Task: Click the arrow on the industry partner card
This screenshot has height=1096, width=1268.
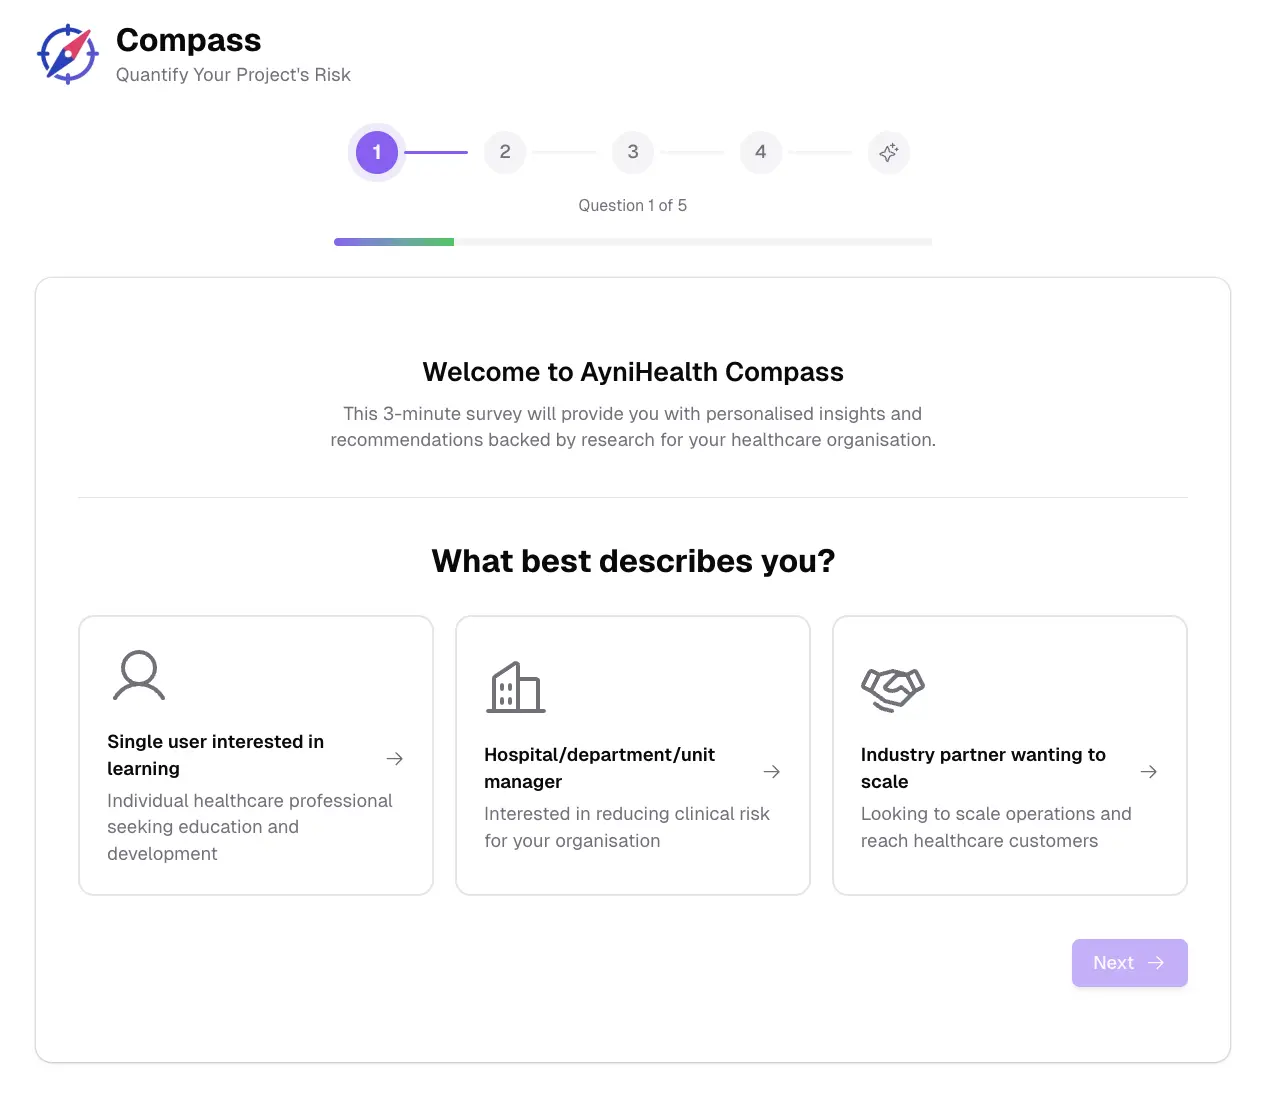Action: (1148, 771)
